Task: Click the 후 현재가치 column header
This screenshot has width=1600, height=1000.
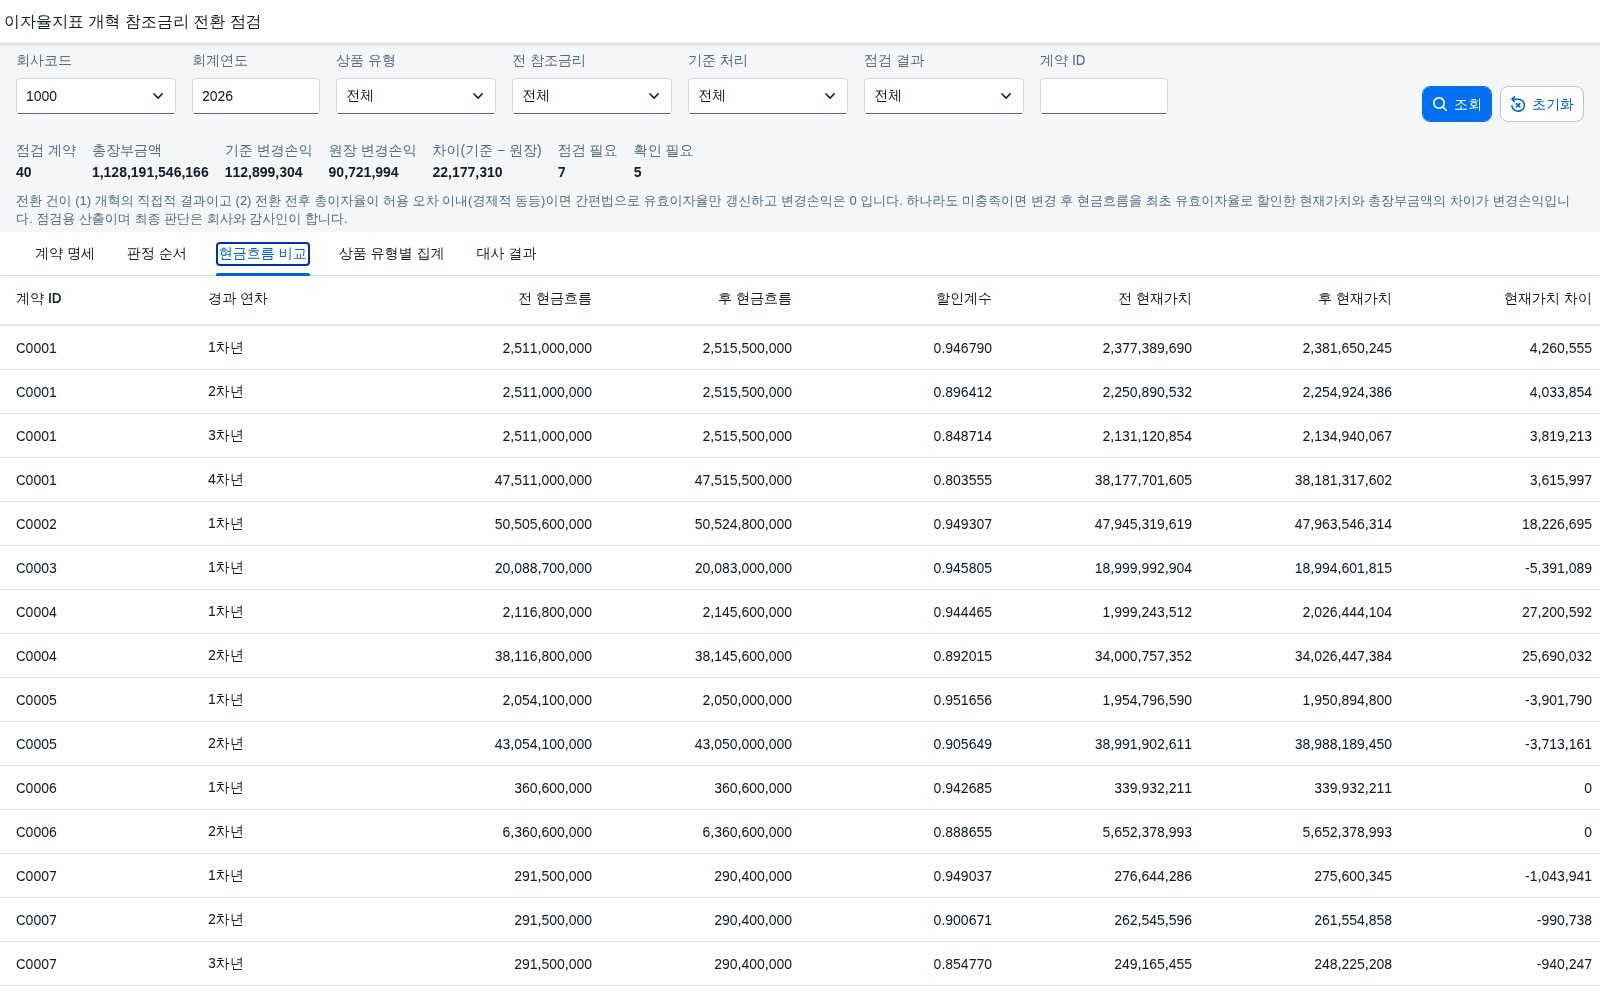Action: (1355, 299)
